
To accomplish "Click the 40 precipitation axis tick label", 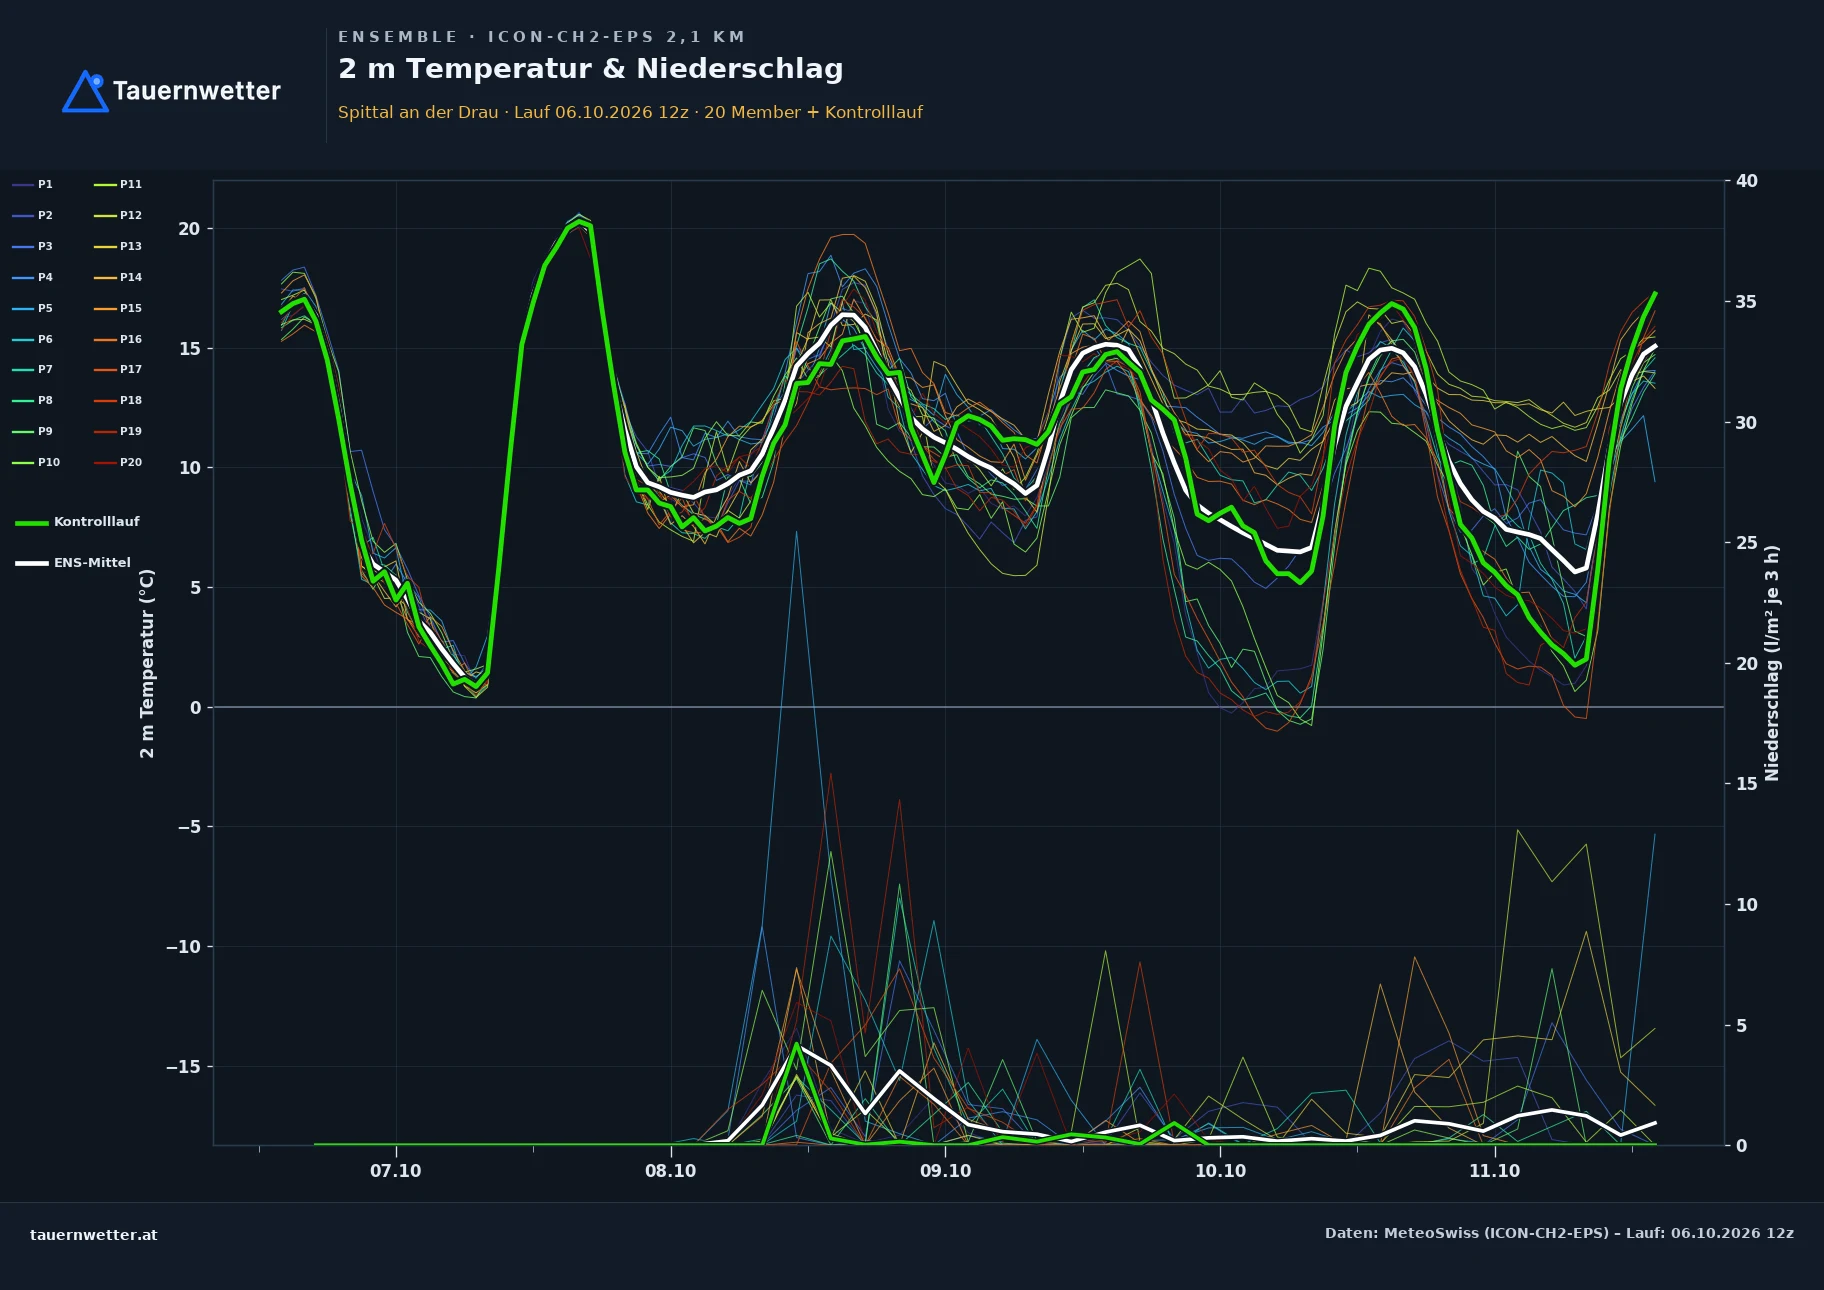I will 1747,181.
